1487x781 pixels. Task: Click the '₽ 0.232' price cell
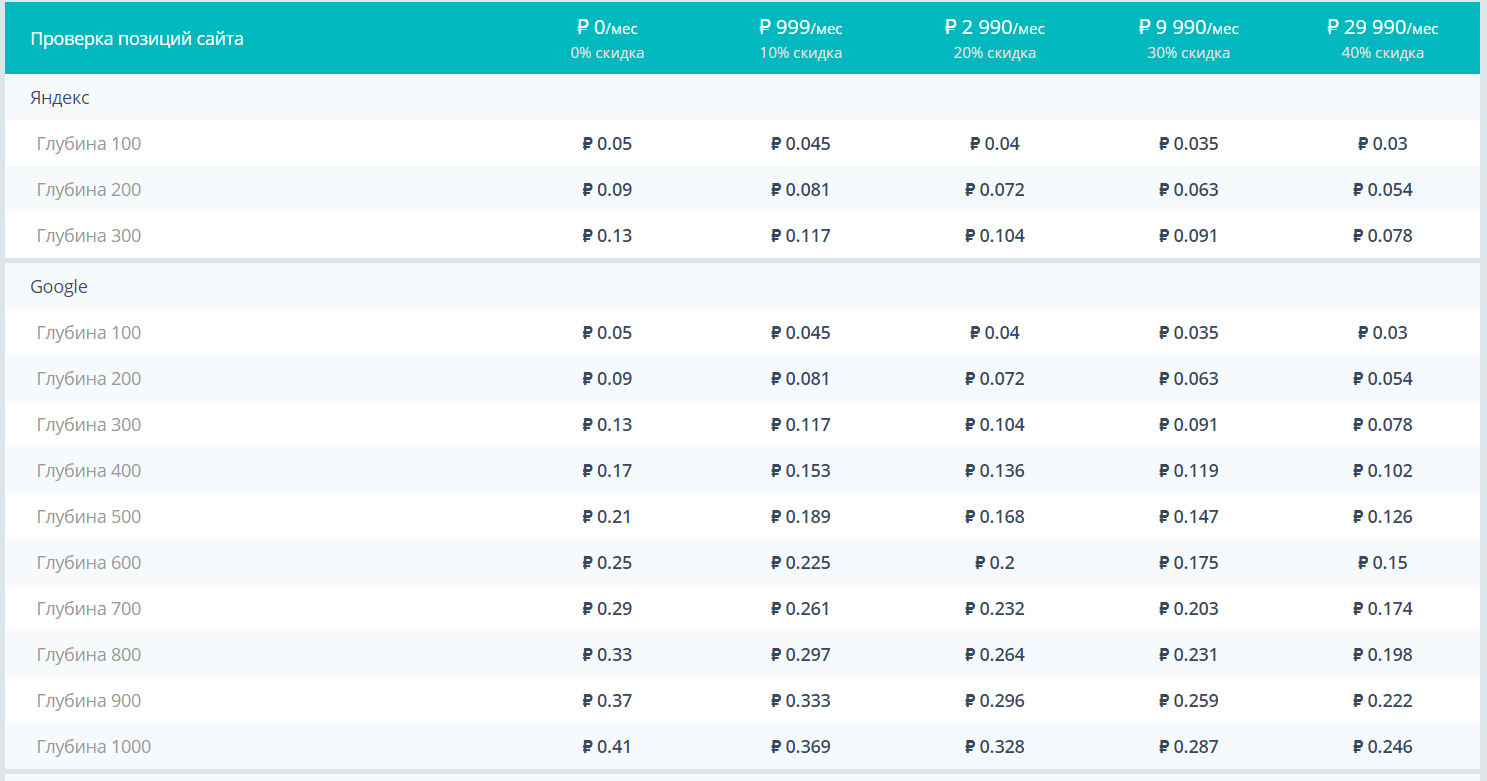tap(995, 609)
